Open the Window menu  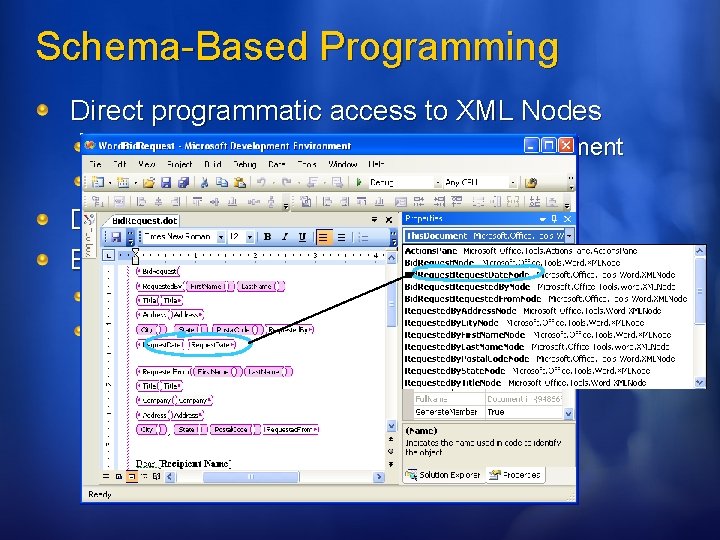(x=343, y=164)
